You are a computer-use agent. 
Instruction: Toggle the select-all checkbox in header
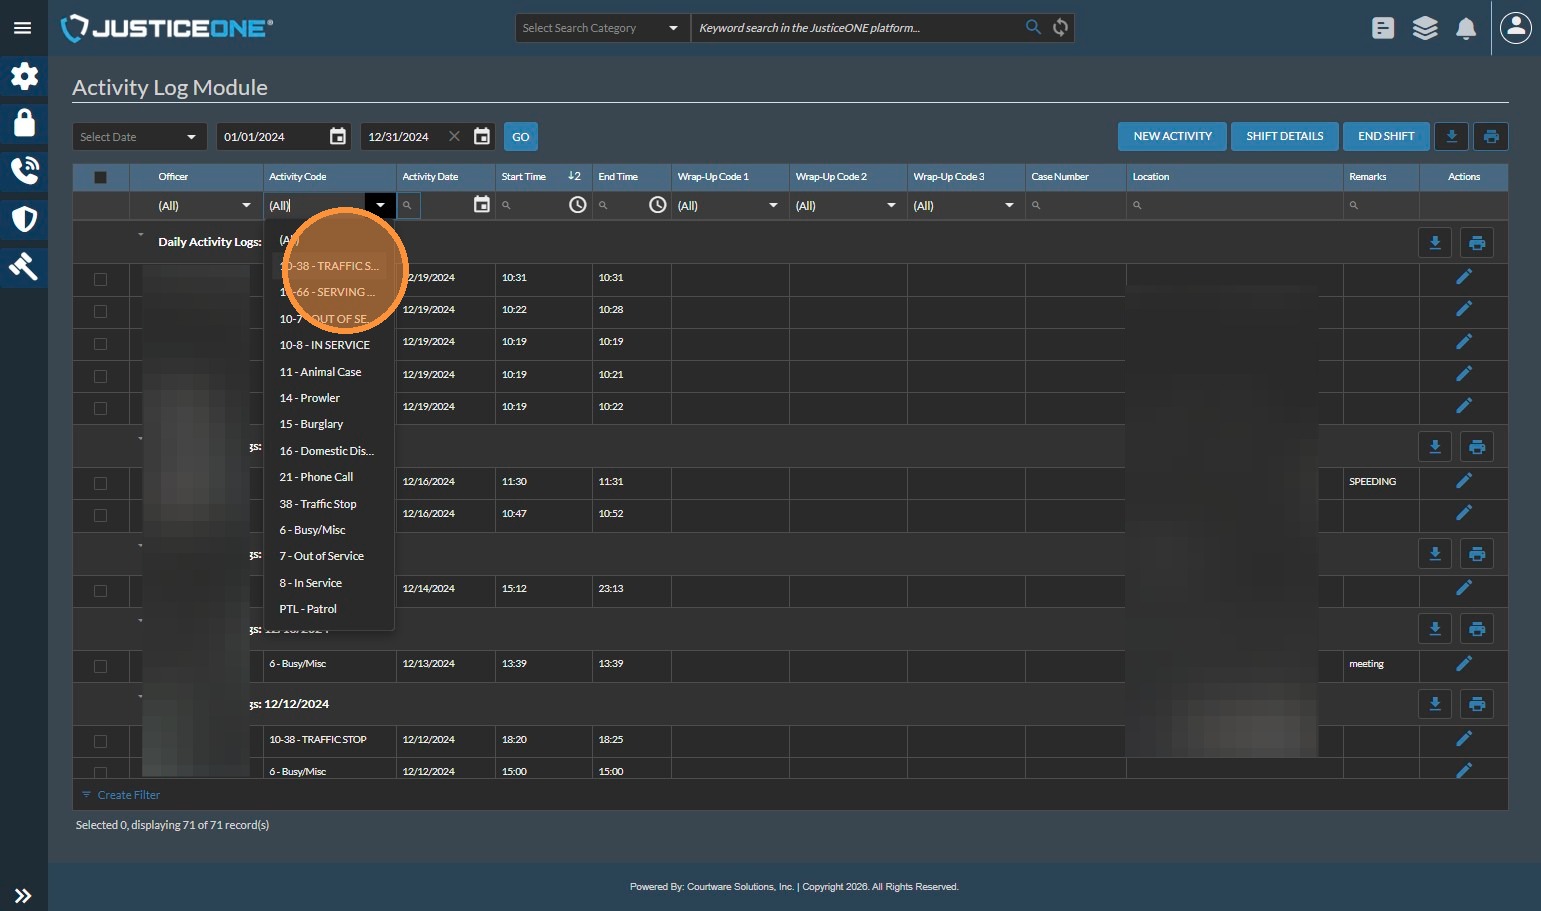(100, 178)
